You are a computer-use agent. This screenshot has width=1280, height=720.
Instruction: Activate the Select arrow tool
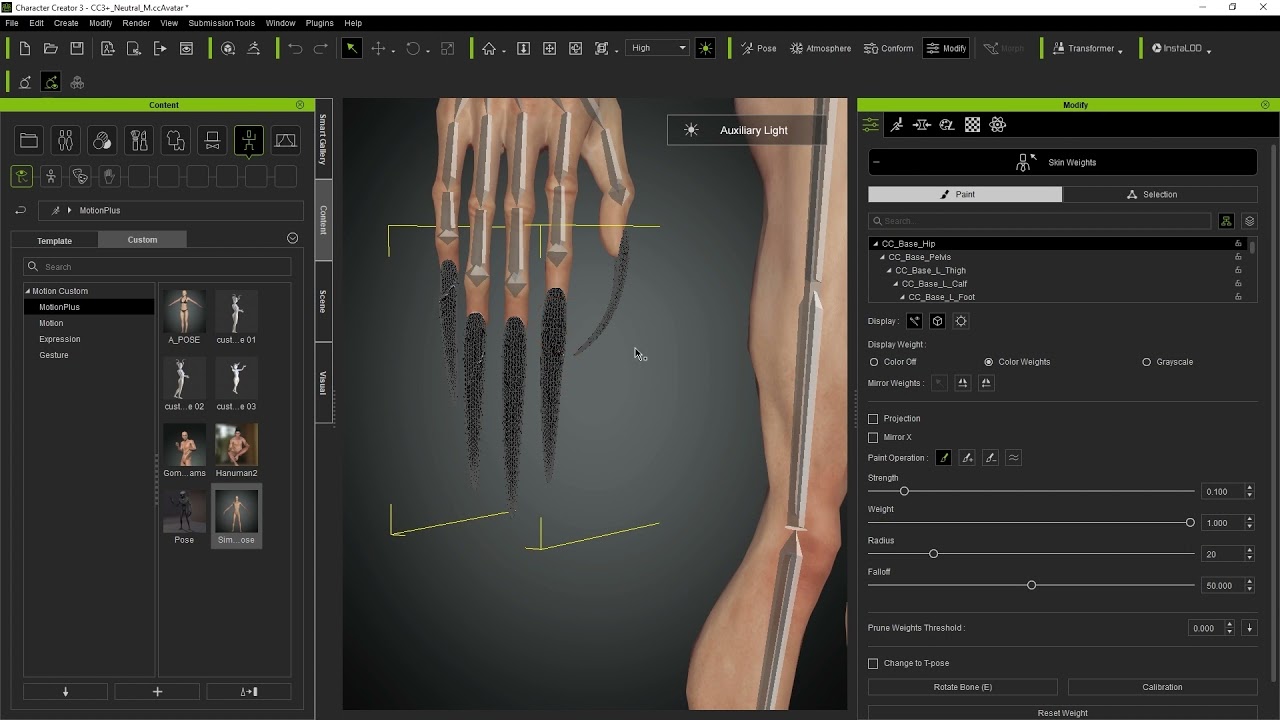coord(352,48)
